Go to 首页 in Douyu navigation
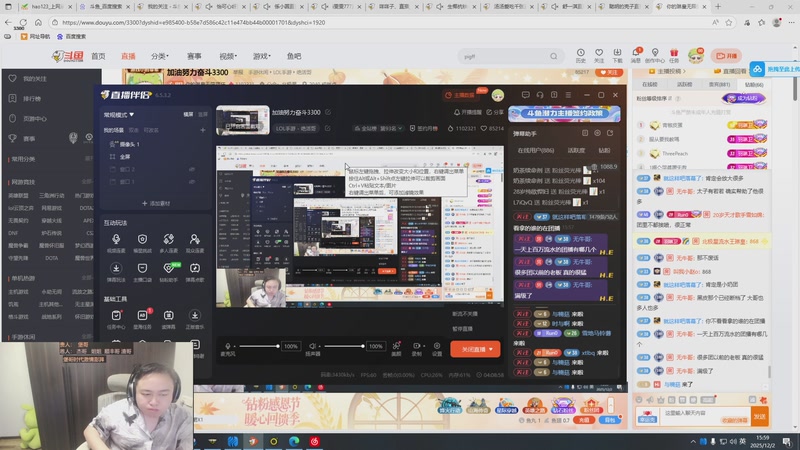Screen dimensions: 800x450 98,56
